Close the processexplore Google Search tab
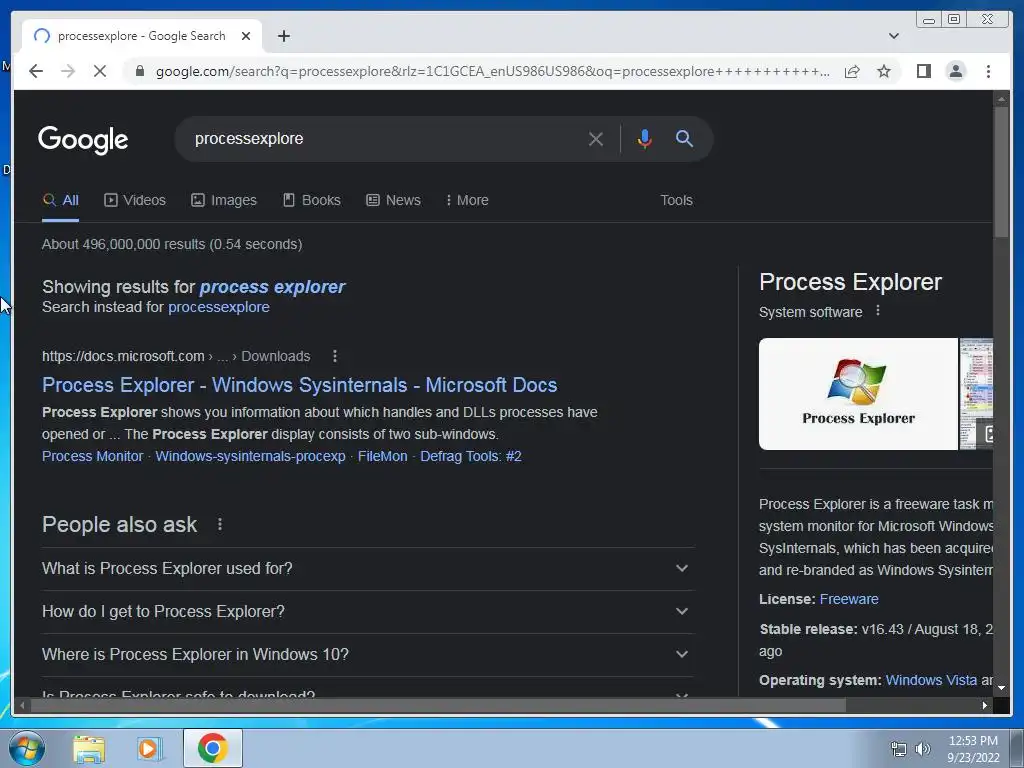Viewport: 1024px width, 768px height. (246, 36)
